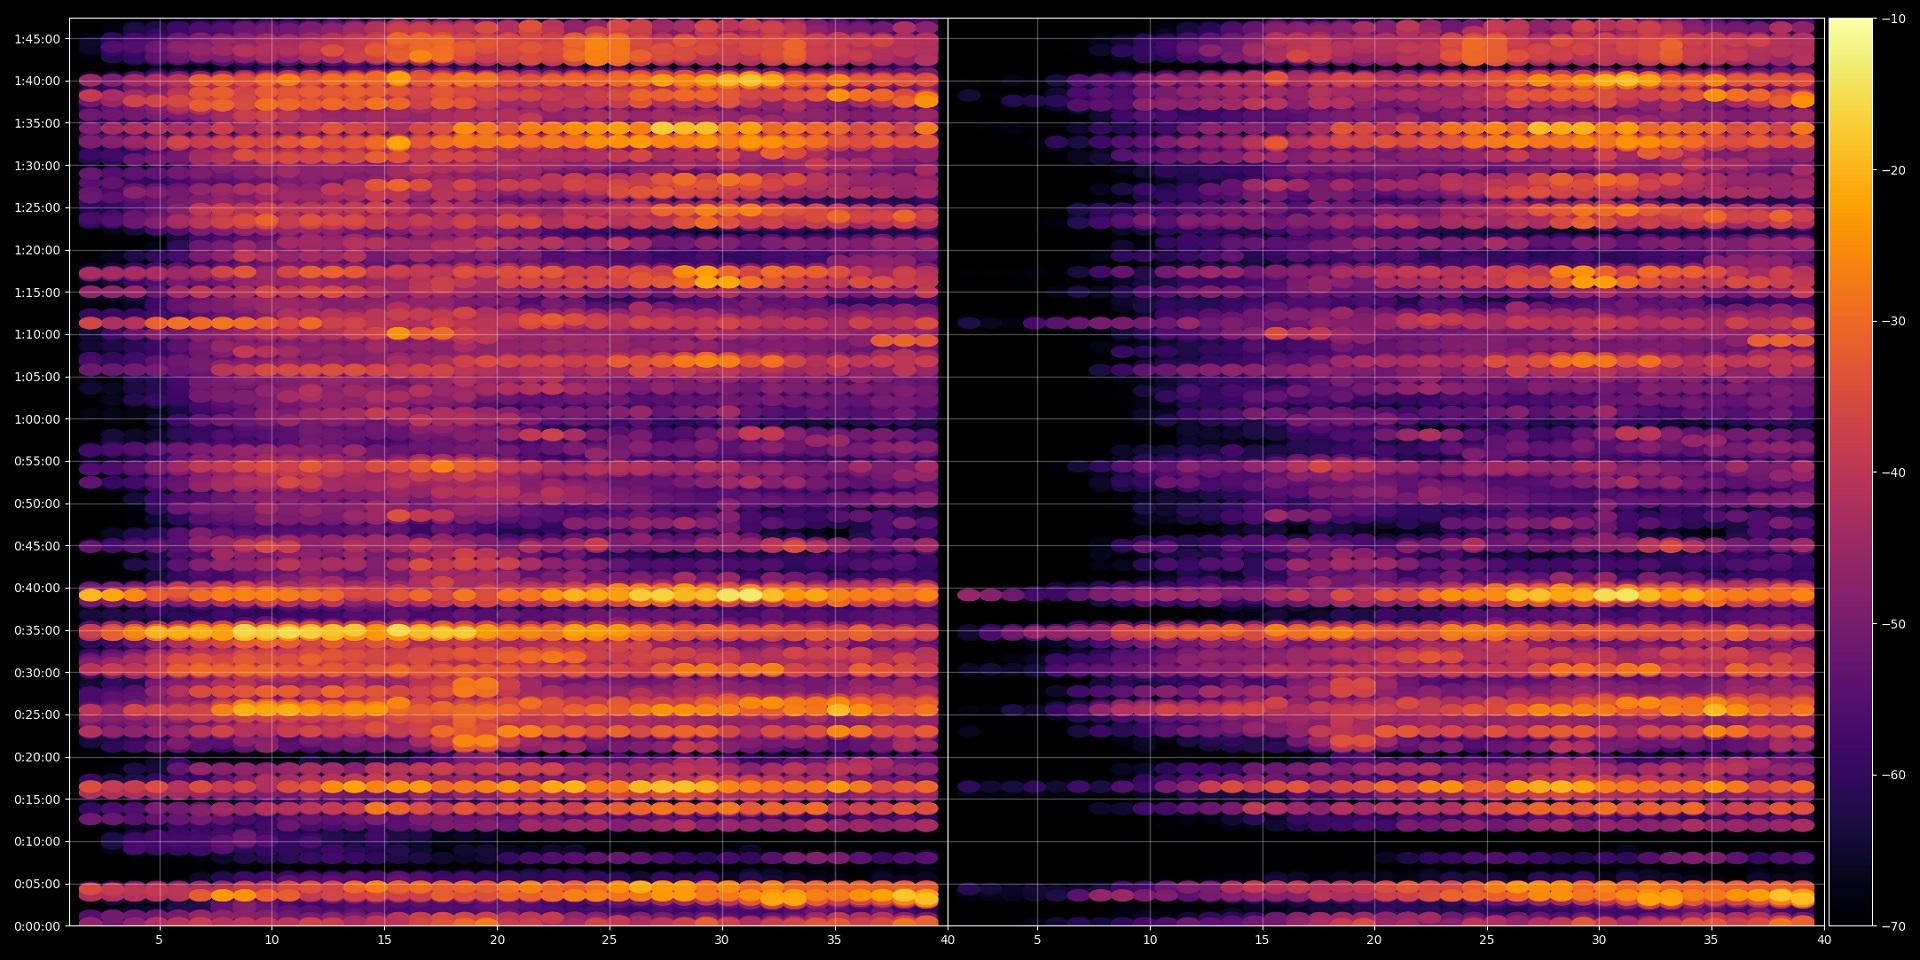Image resolution: width=1920 pixels, height=960 pixels.
Task: Click x-axis tick 35 under right heatmap
Action: pyautogui.click(x=1711, y=940)
